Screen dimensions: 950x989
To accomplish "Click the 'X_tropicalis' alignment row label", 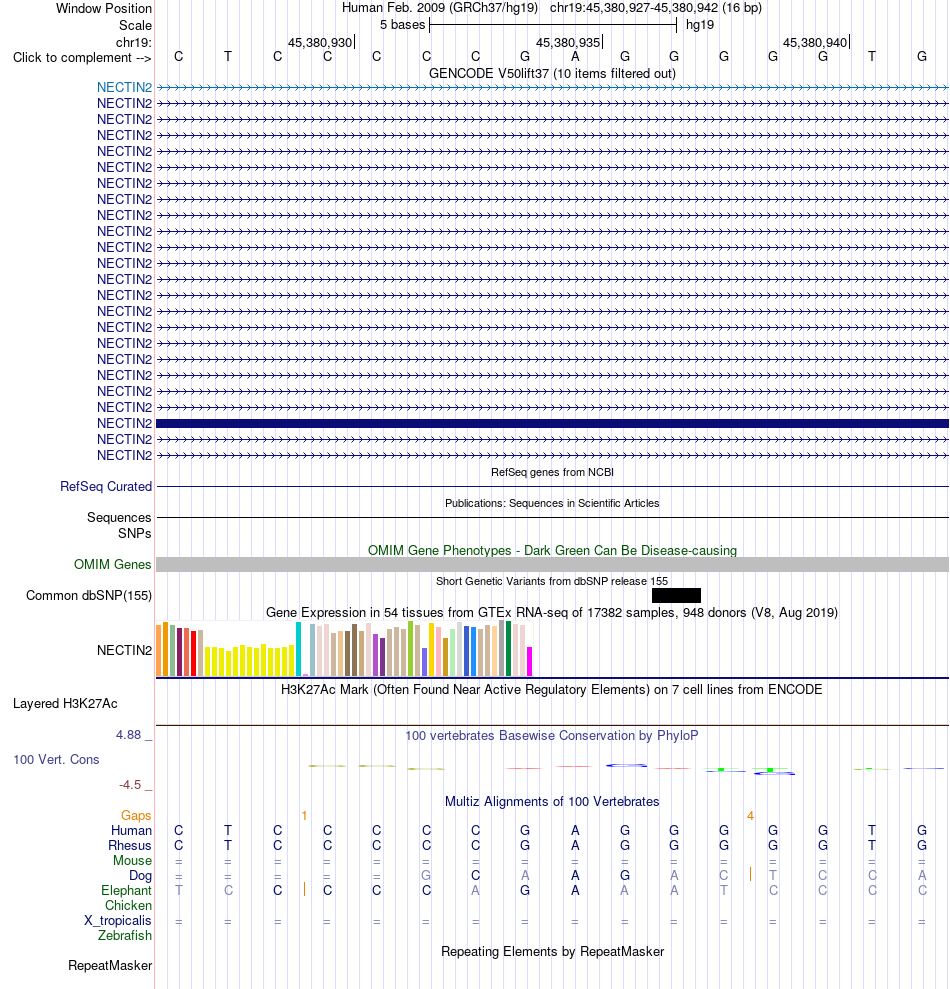I will 118,920.
